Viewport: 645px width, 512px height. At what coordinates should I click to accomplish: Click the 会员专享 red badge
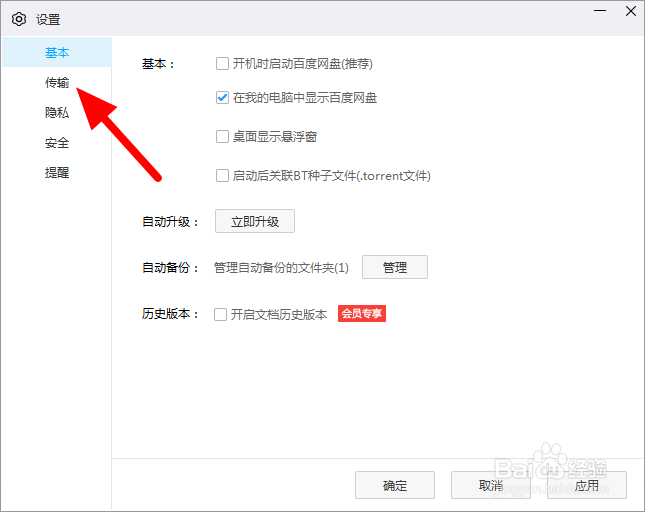[x=362, y=314]
